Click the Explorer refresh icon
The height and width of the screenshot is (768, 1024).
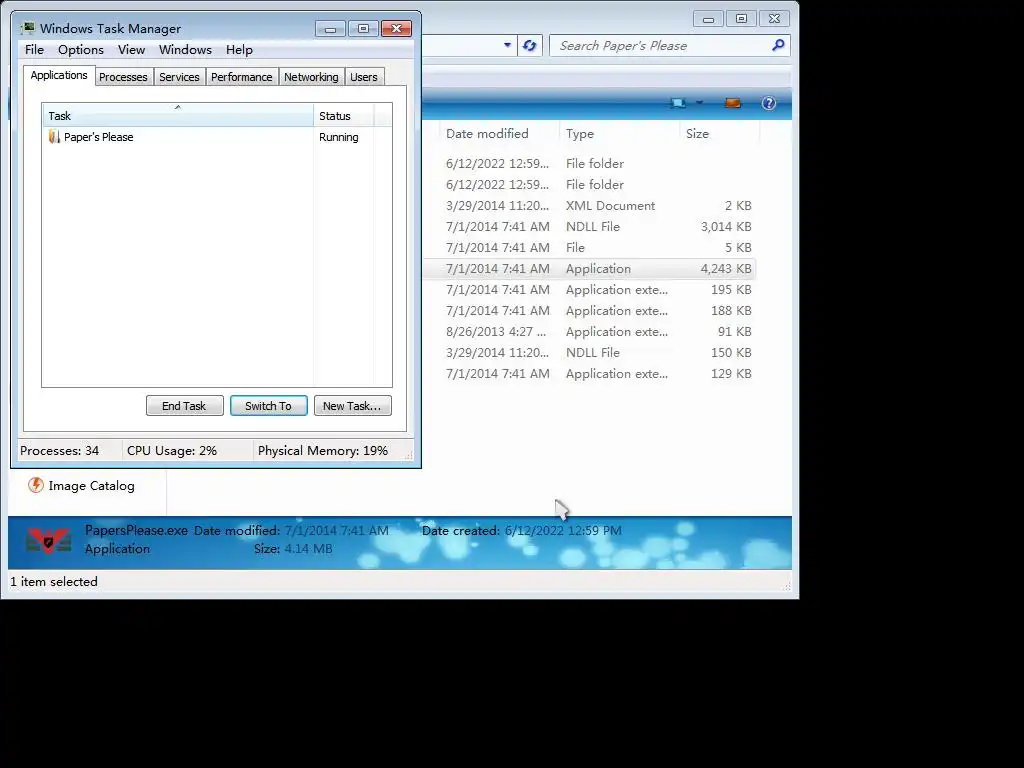click(530, 45)
